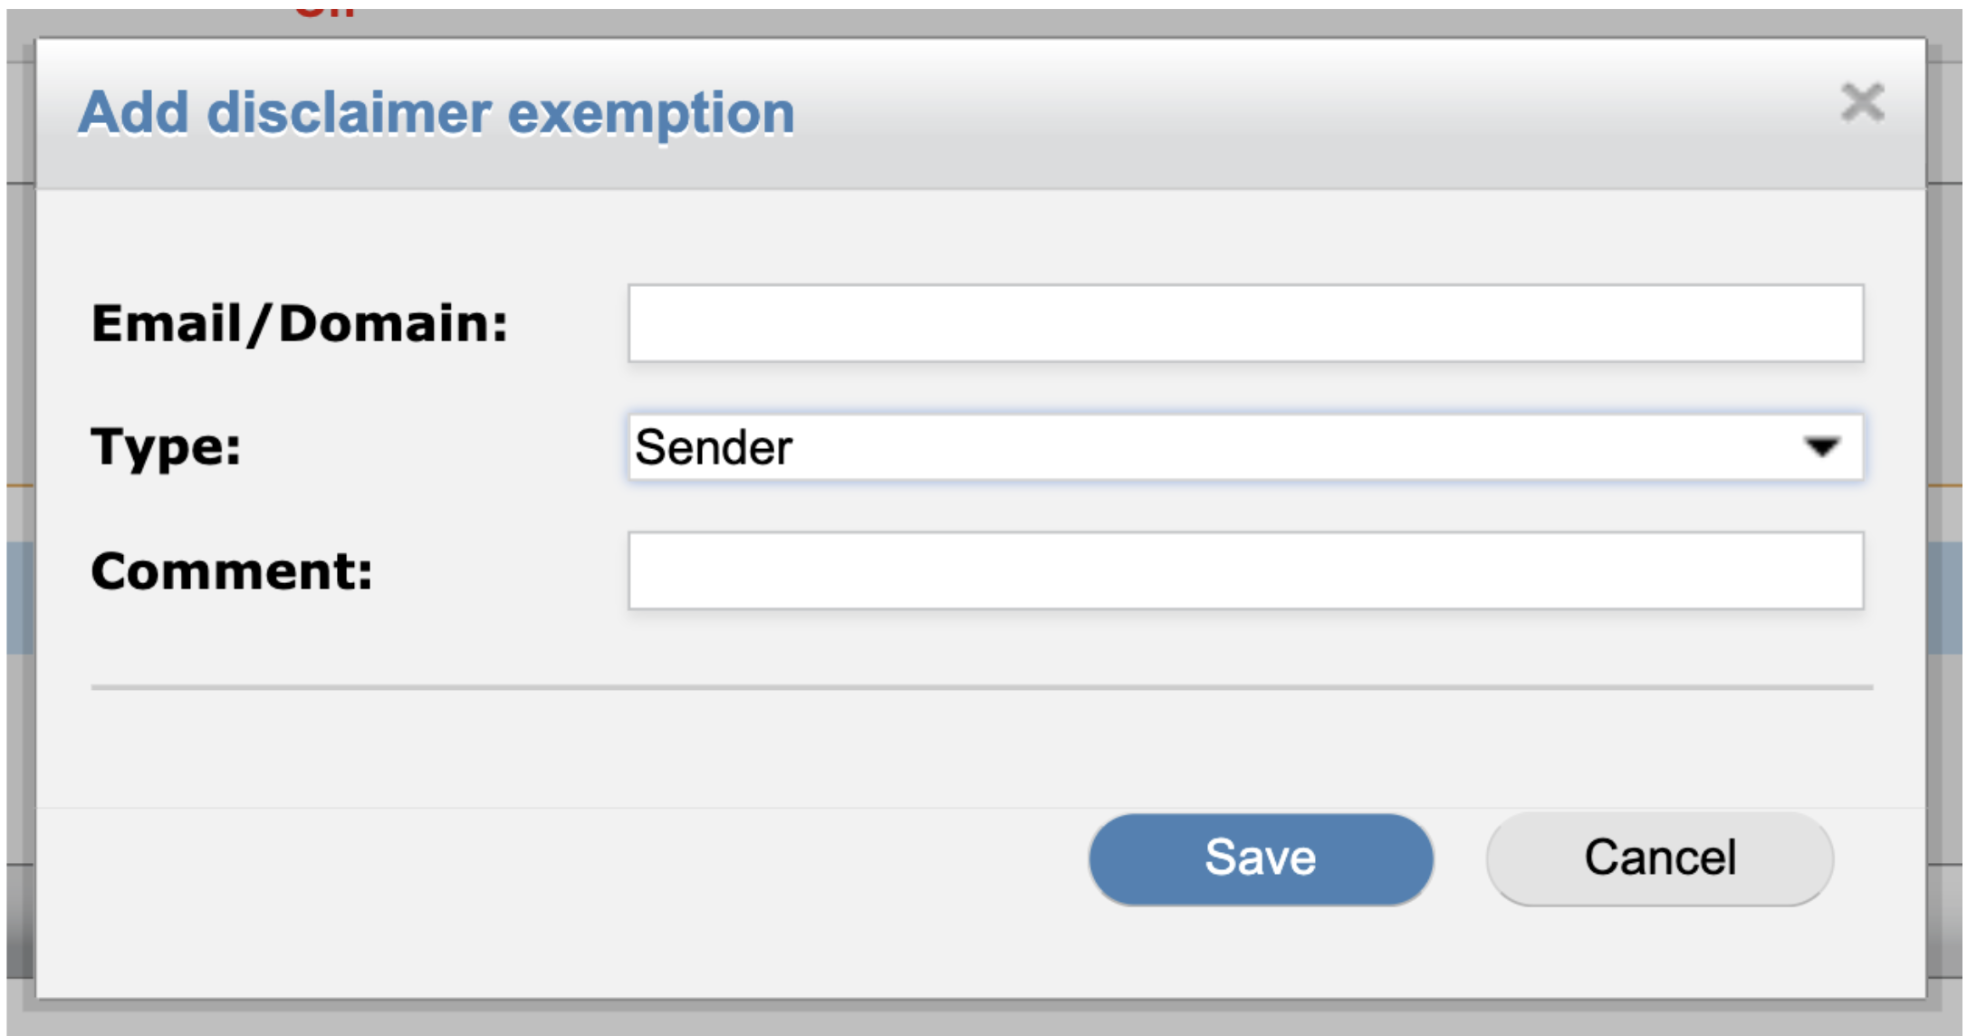
Task: Click the Email/Domain label
Action: click(x=300, y=322)
